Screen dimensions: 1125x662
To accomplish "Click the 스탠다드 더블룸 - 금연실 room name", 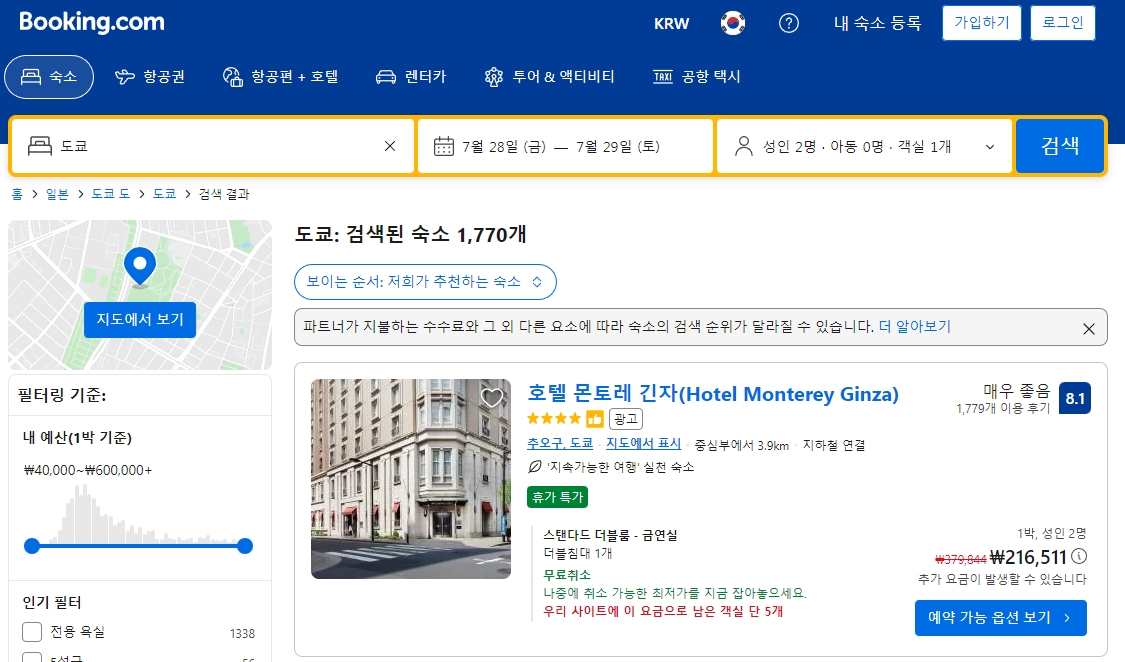I will coord(610,535).
